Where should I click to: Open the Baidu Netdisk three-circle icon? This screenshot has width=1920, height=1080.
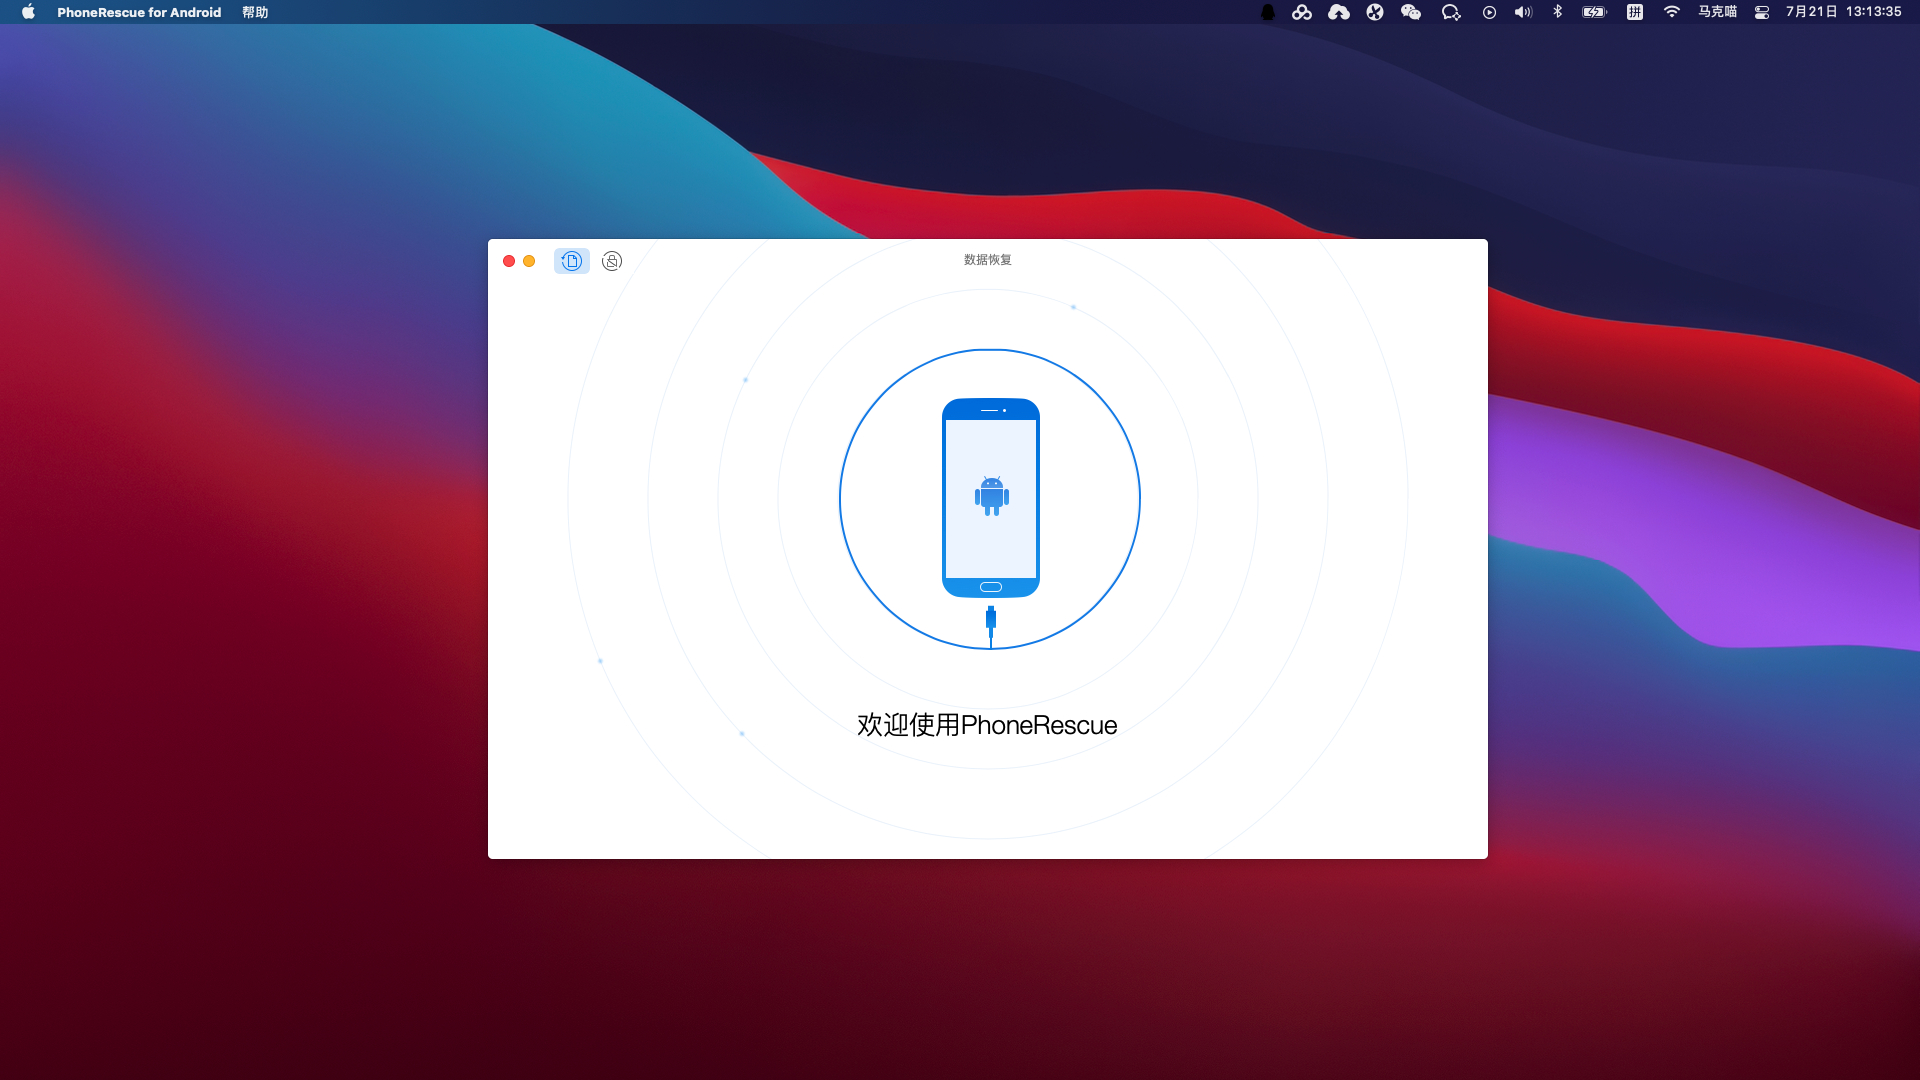(1302, 12)
